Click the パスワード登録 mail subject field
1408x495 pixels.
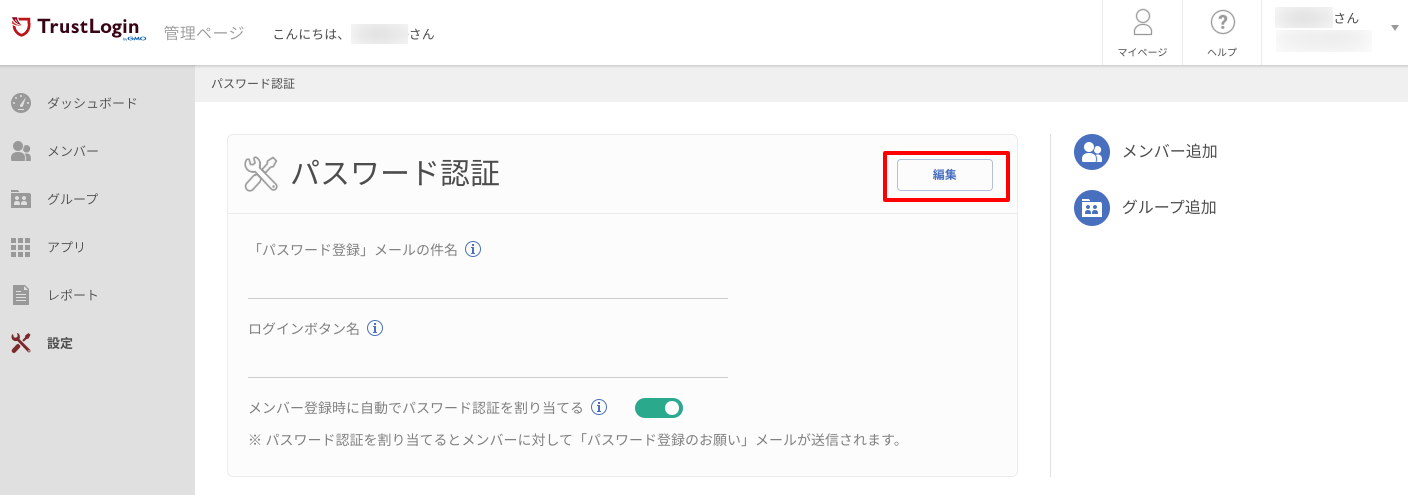(488, 281)
